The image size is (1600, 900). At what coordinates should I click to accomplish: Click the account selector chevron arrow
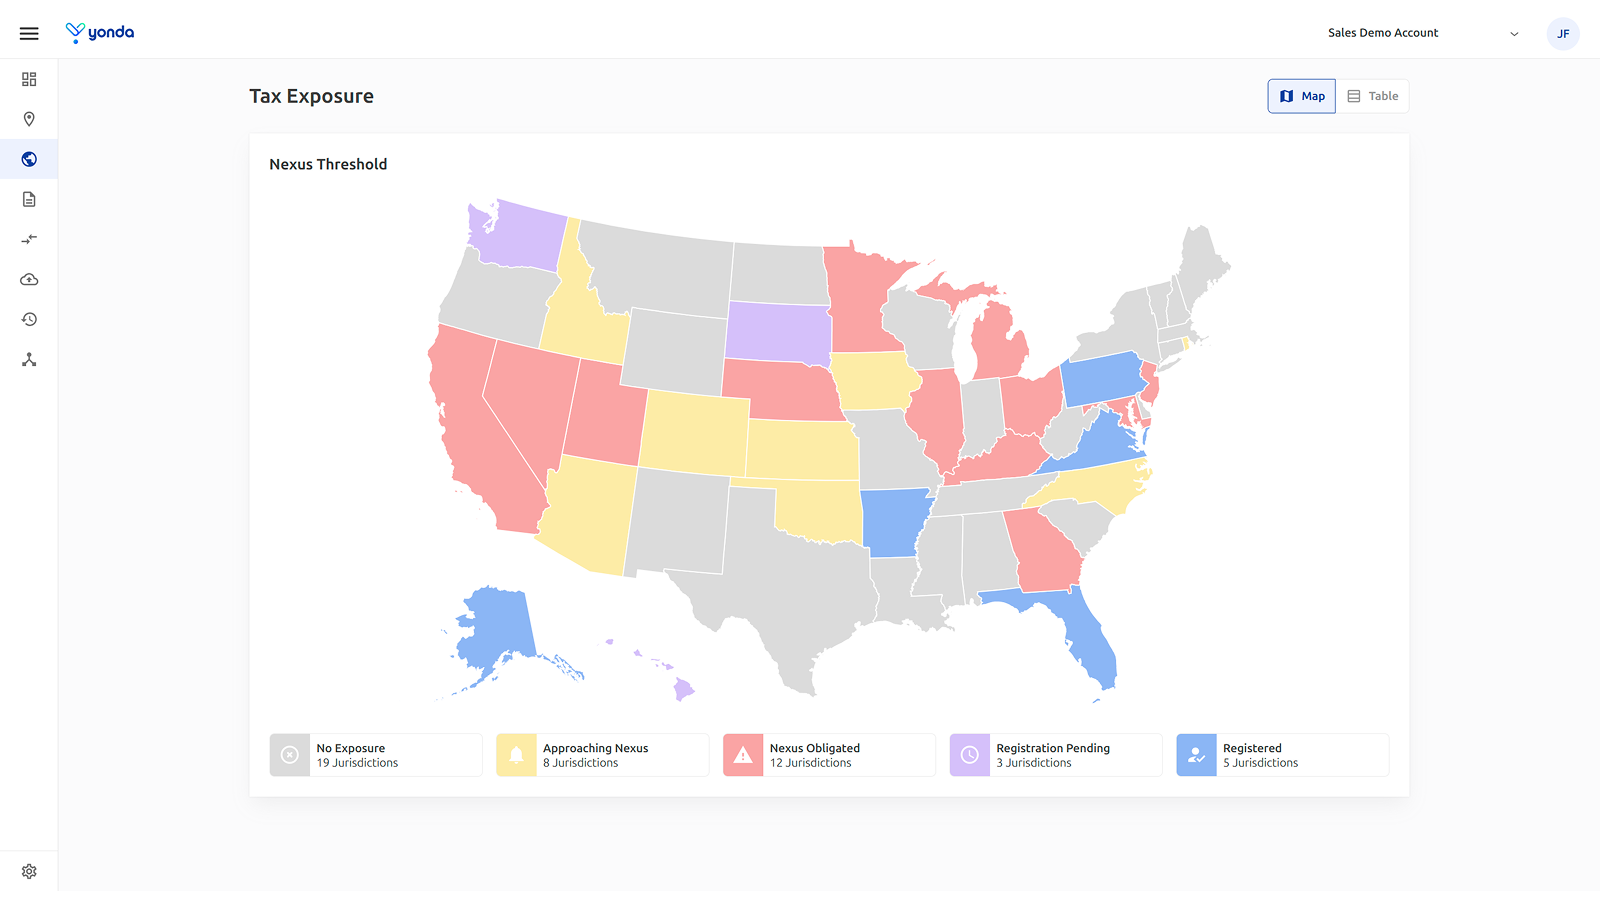1514,34
